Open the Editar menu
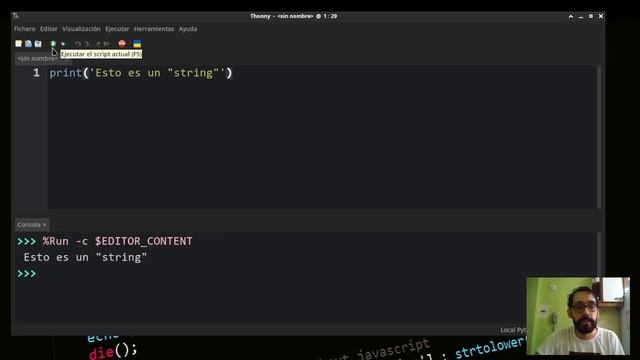 coord(49,29)
